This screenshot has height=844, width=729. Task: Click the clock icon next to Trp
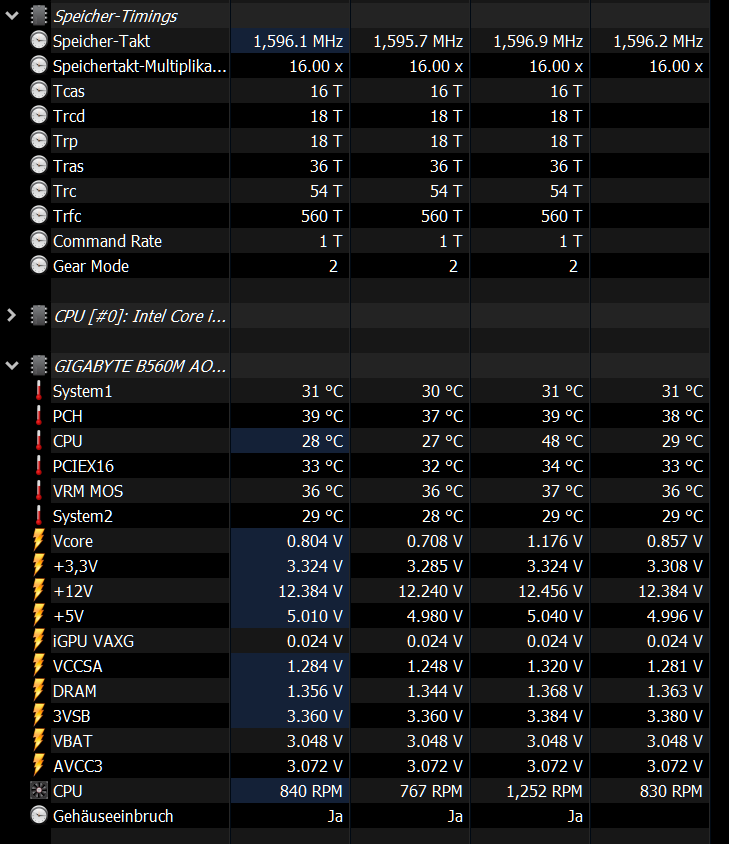(x=39, y=140)
